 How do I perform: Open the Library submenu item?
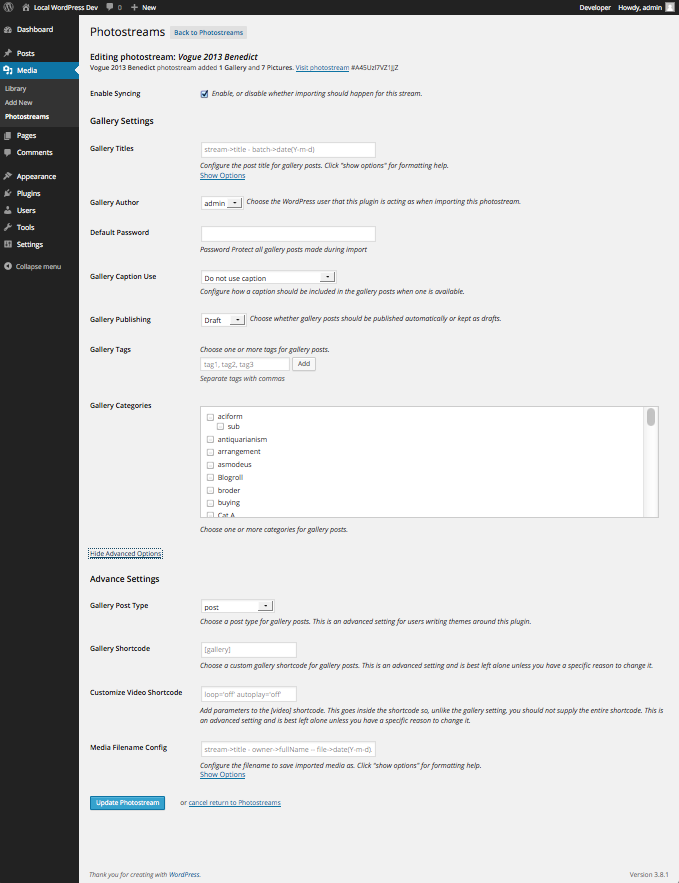(x=16, y=88)
